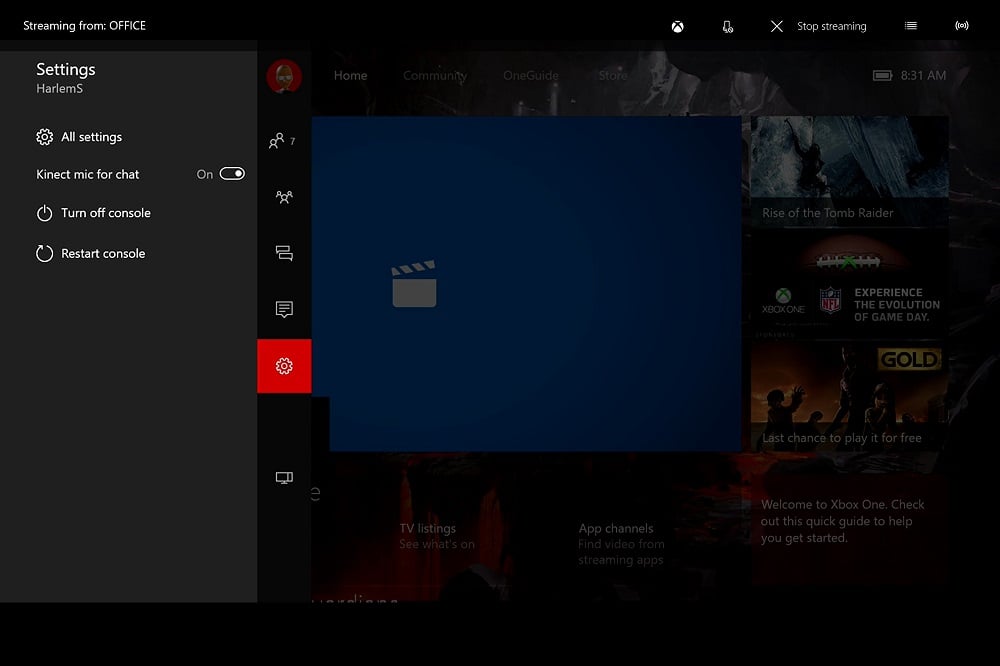Click the battery icon near the clock

(x=883, y=76)
